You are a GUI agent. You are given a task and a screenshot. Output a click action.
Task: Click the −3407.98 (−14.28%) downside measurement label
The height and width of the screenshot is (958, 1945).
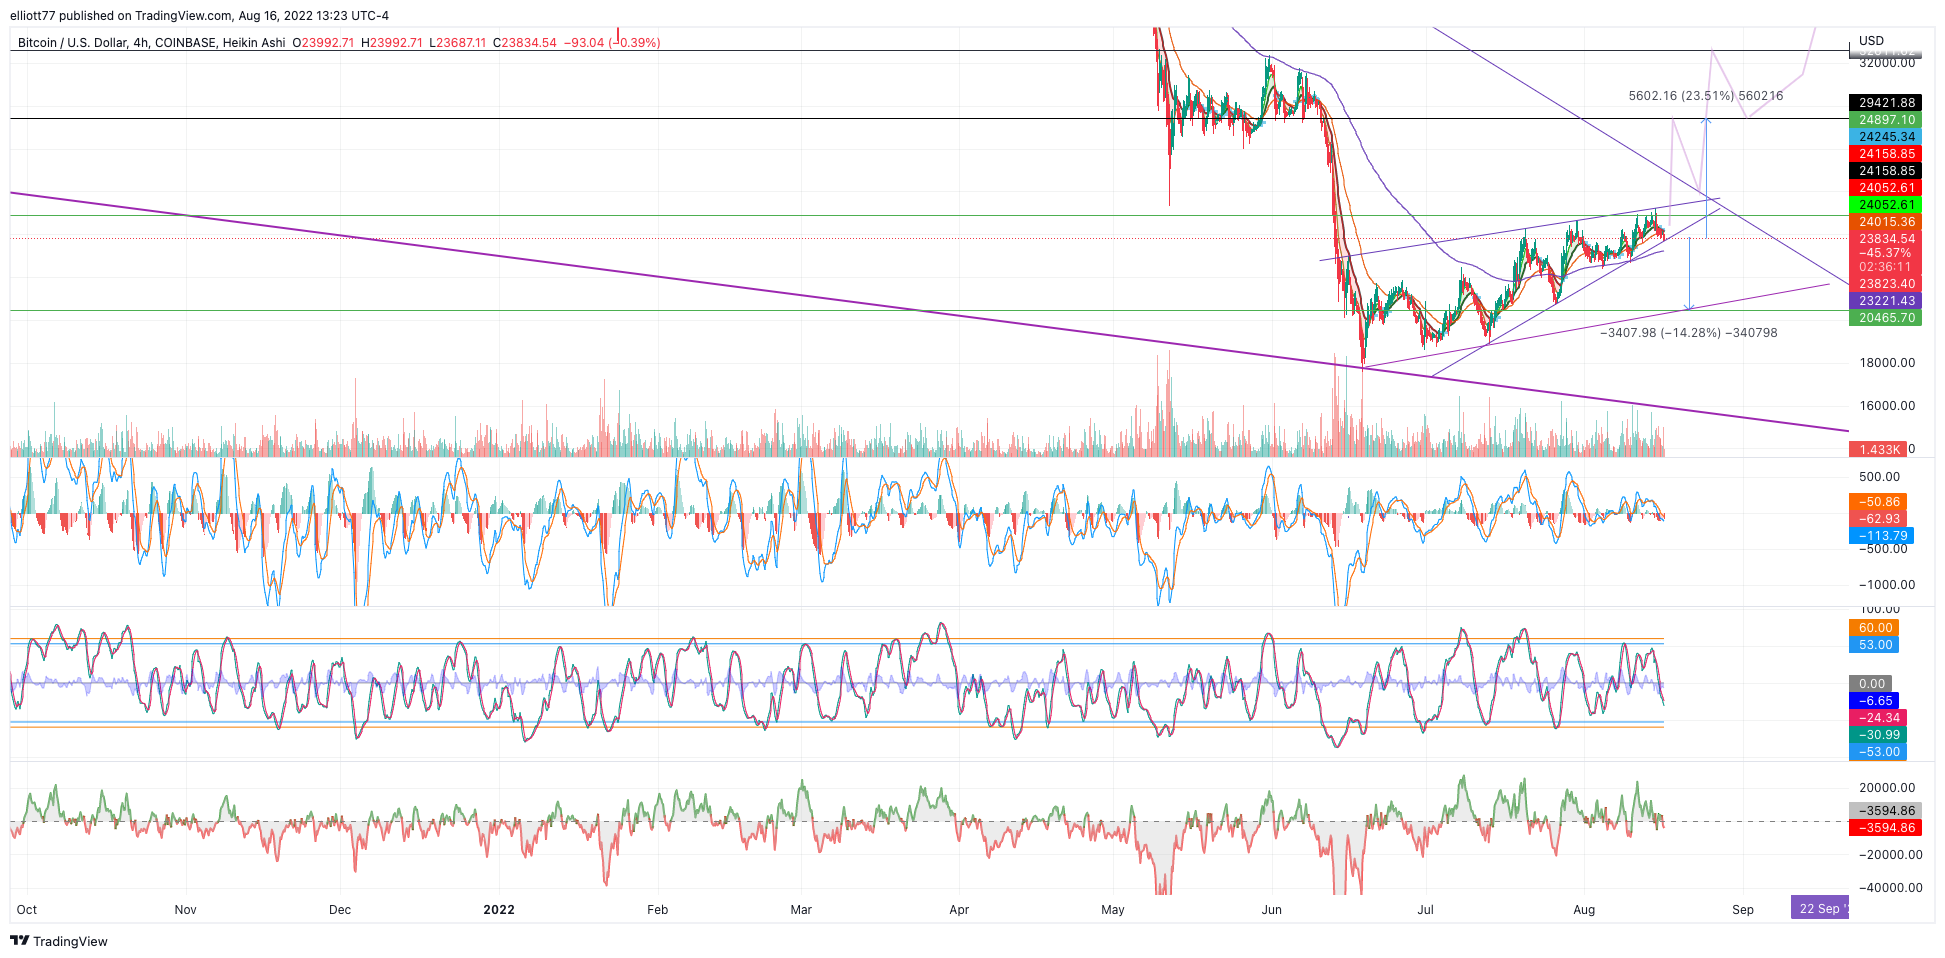[1688, 333]
